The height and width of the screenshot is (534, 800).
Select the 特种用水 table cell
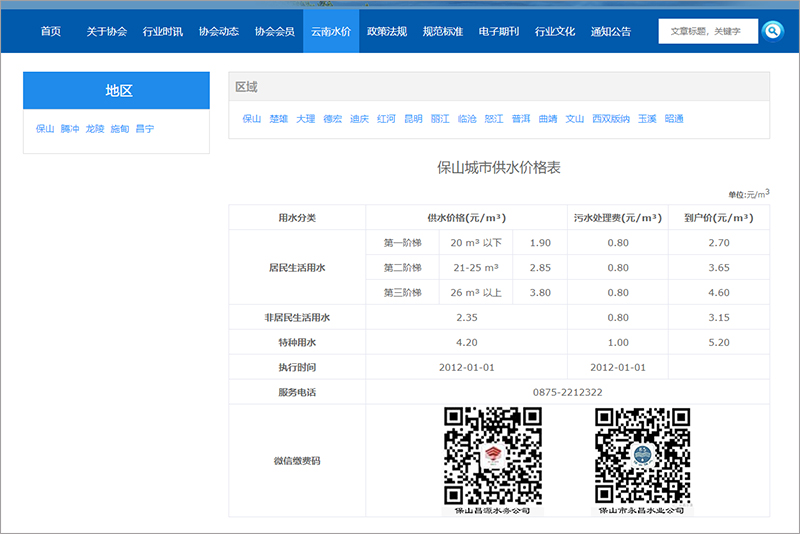pos(297,342)
